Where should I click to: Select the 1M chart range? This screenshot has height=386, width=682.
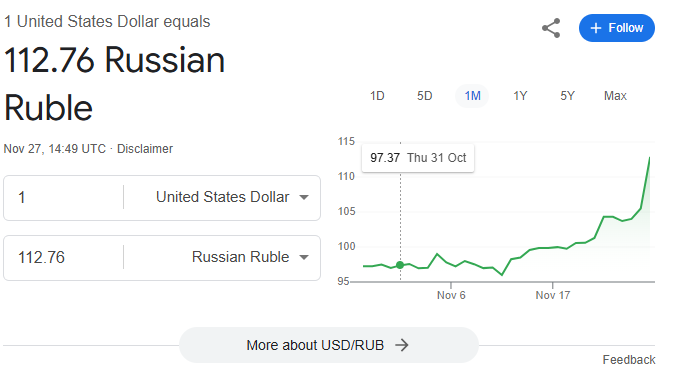[472, 96]
